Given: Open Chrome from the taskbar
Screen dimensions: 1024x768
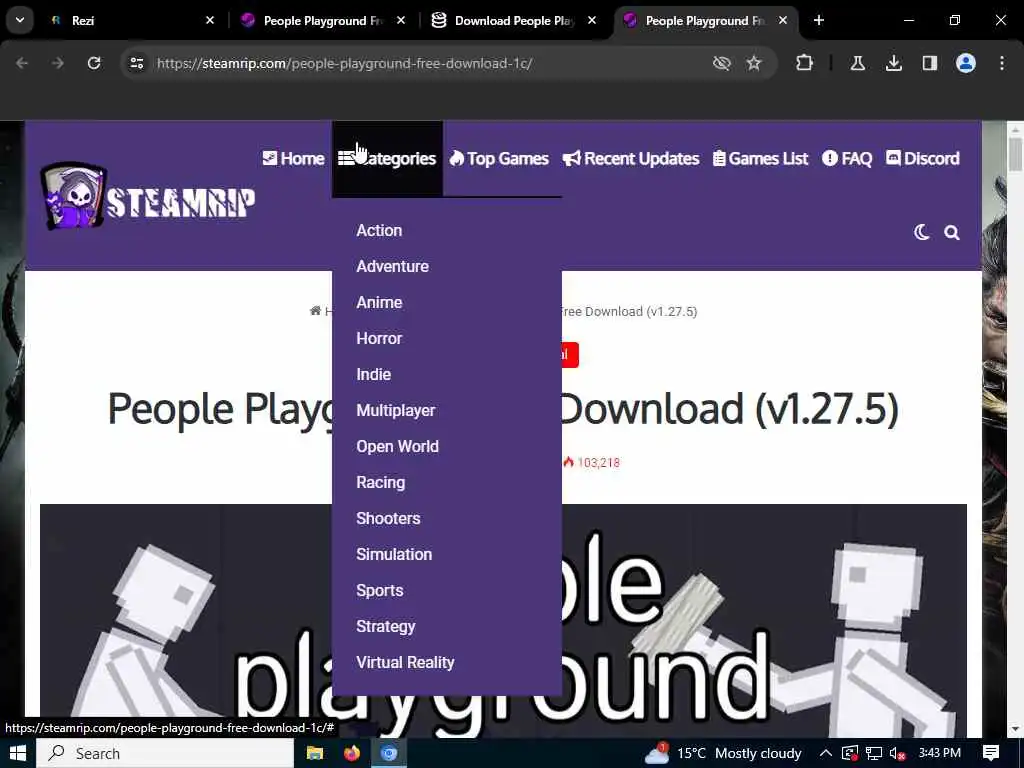Looking at the screenshot, I should (x=389, y=753).
